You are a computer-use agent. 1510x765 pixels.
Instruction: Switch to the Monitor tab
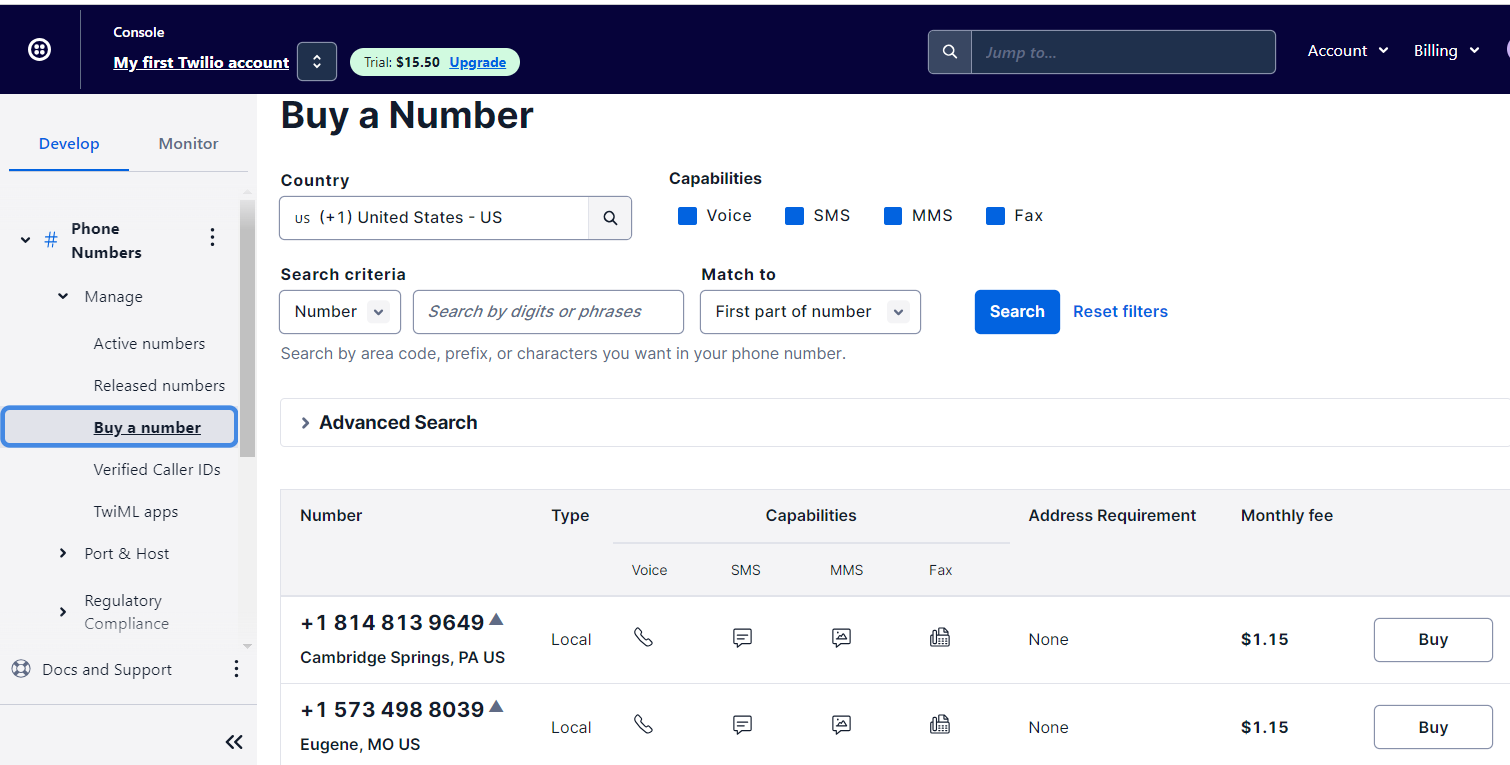(188, 144)
